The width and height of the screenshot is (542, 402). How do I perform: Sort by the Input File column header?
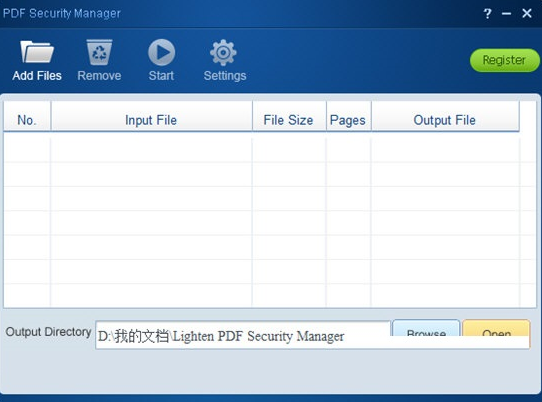(151, 116)
